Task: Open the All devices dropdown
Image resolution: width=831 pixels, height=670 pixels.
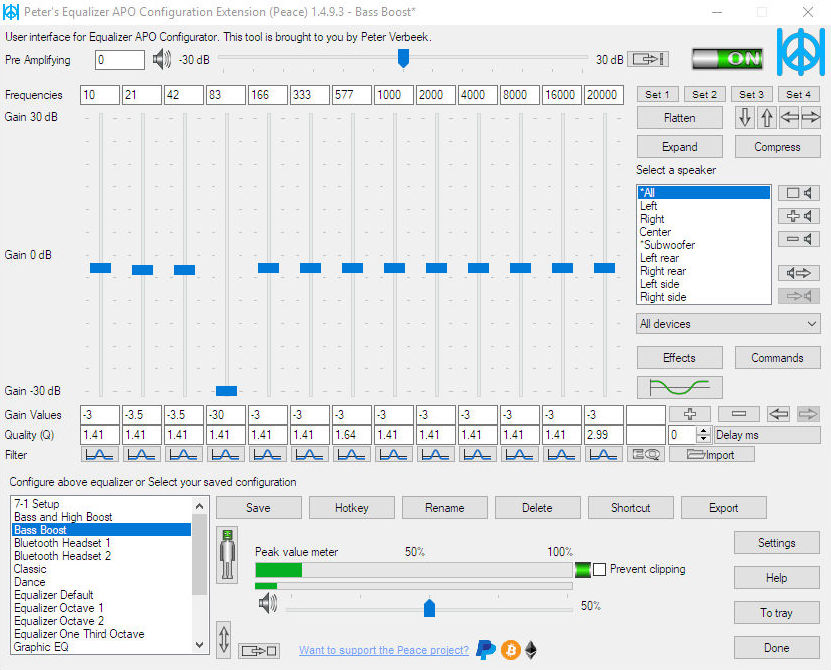Action: [x=728, y=323]
